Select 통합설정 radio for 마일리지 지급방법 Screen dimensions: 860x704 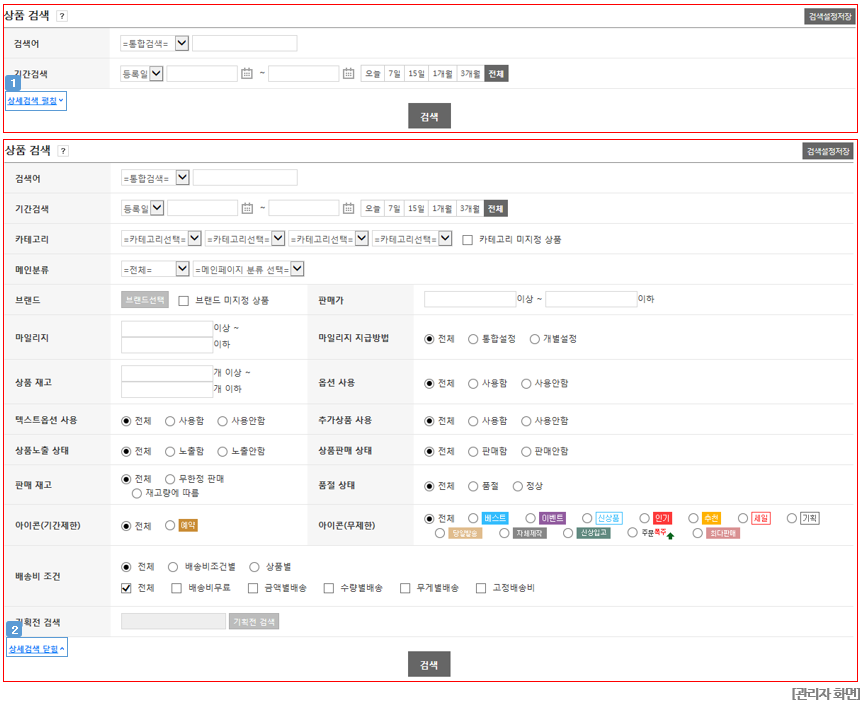pos(473,339)
